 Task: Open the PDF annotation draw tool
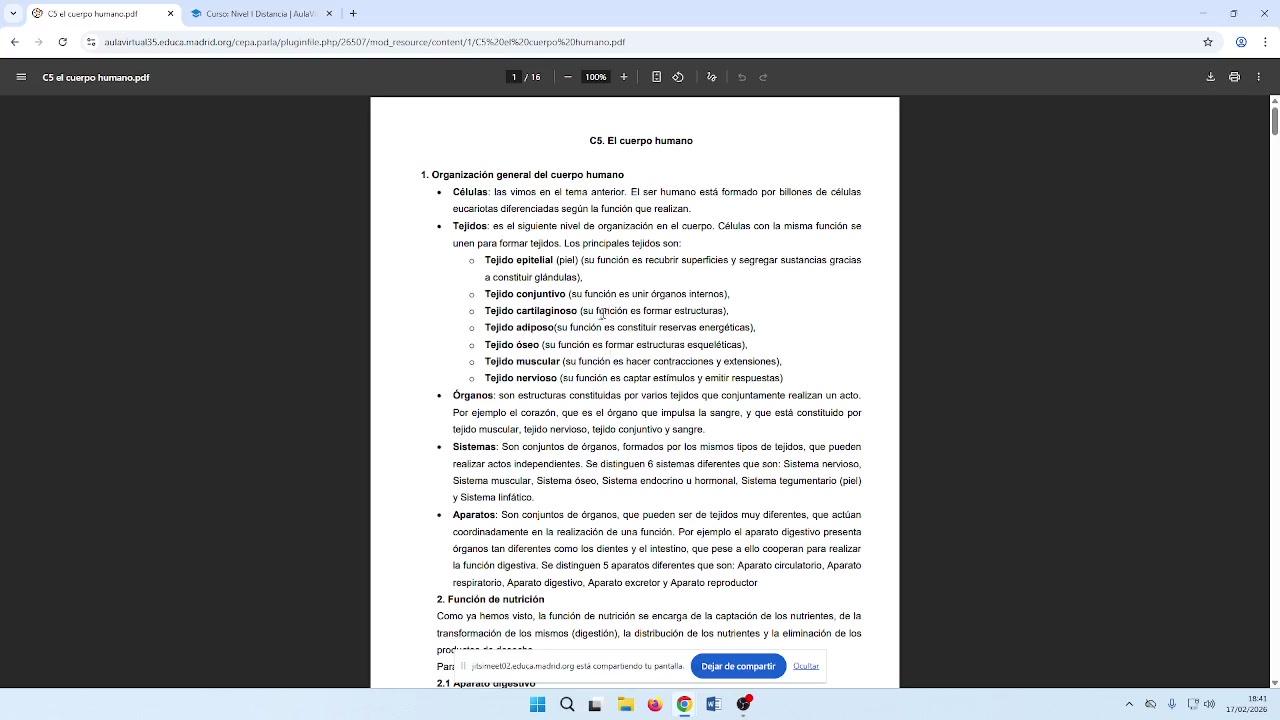712,77
